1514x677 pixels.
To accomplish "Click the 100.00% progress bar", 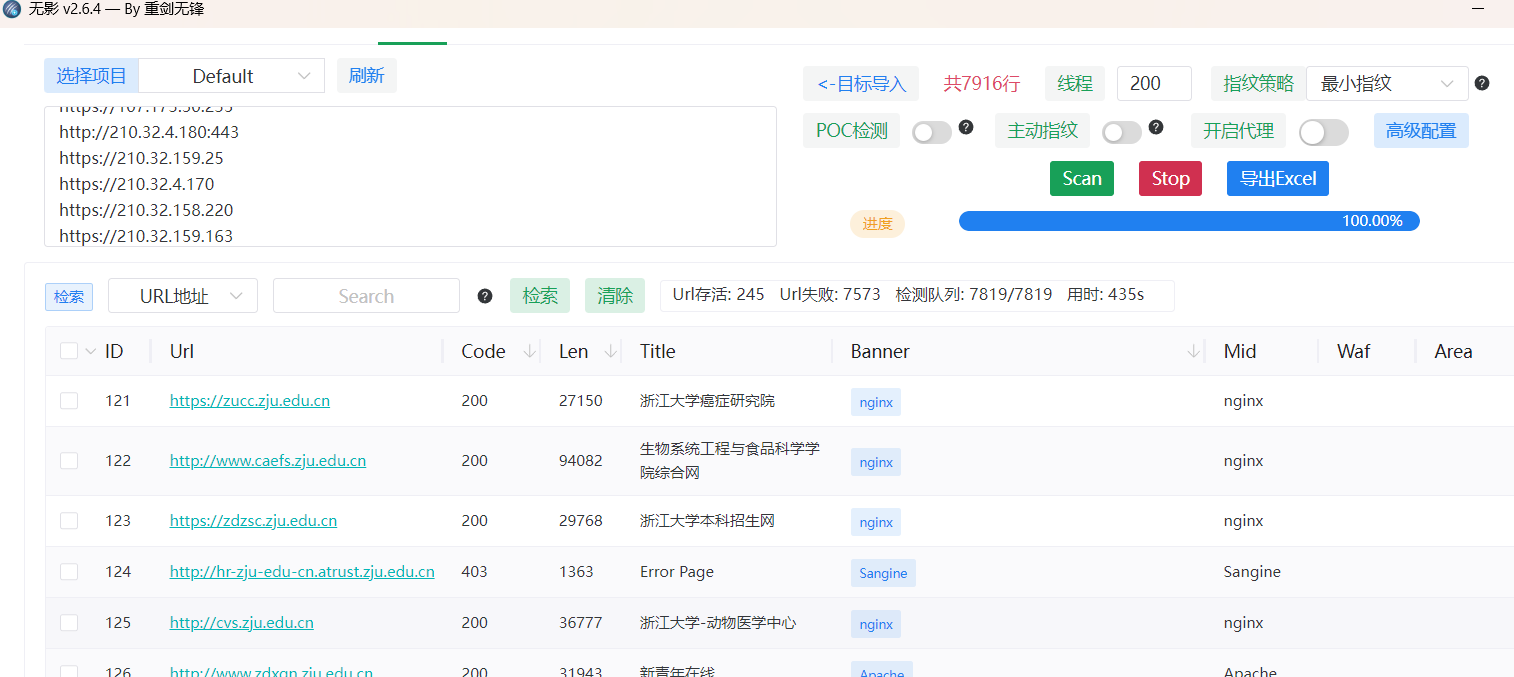I will click(x=1189, y=221).
